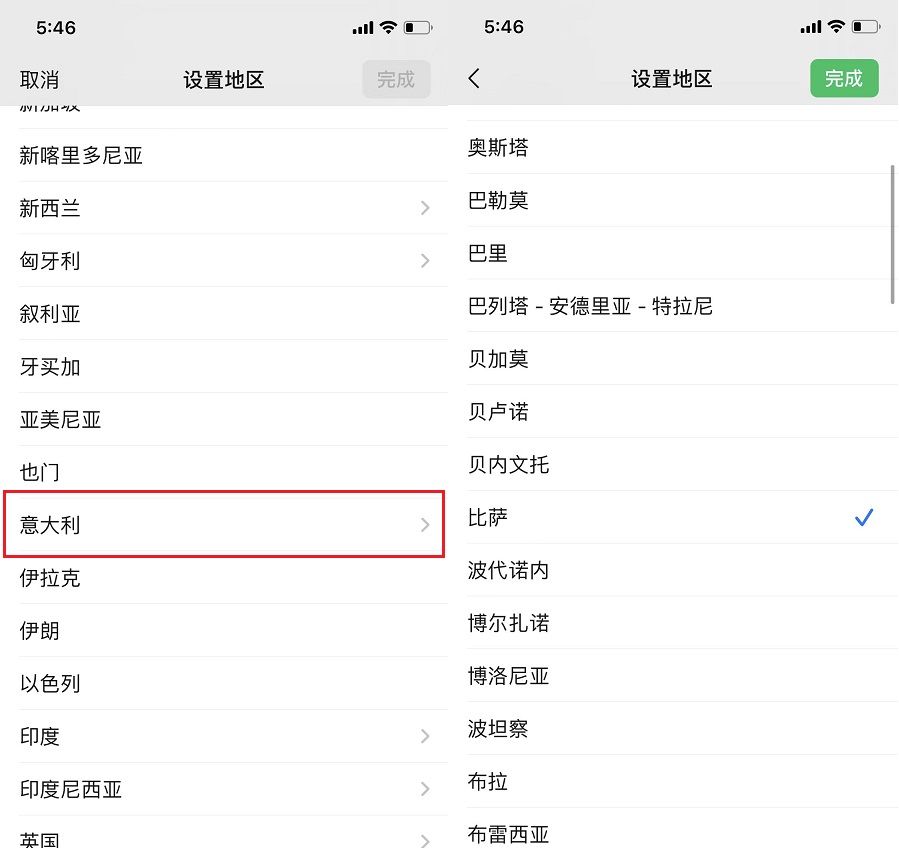This screenshot has height=848, width=899.
Task: Select 叙利亚 from the country list
Action: (50, 314)
